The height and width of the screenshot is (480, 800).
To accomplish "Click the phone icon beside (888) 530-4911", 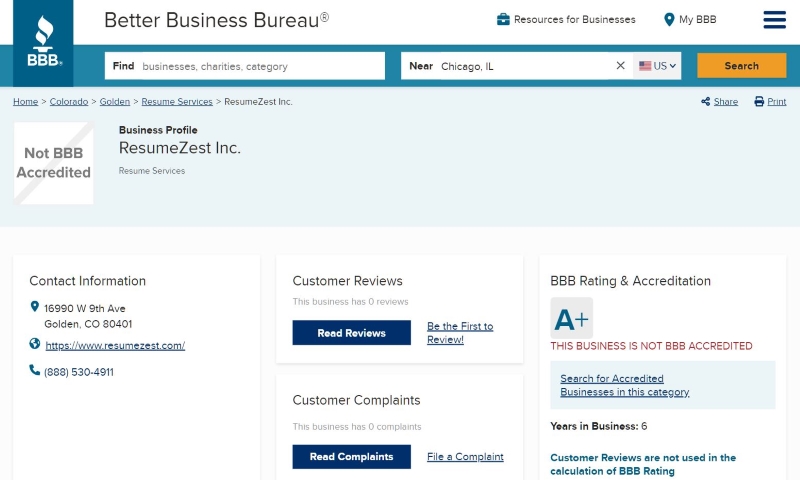I will tap(34, 370).
